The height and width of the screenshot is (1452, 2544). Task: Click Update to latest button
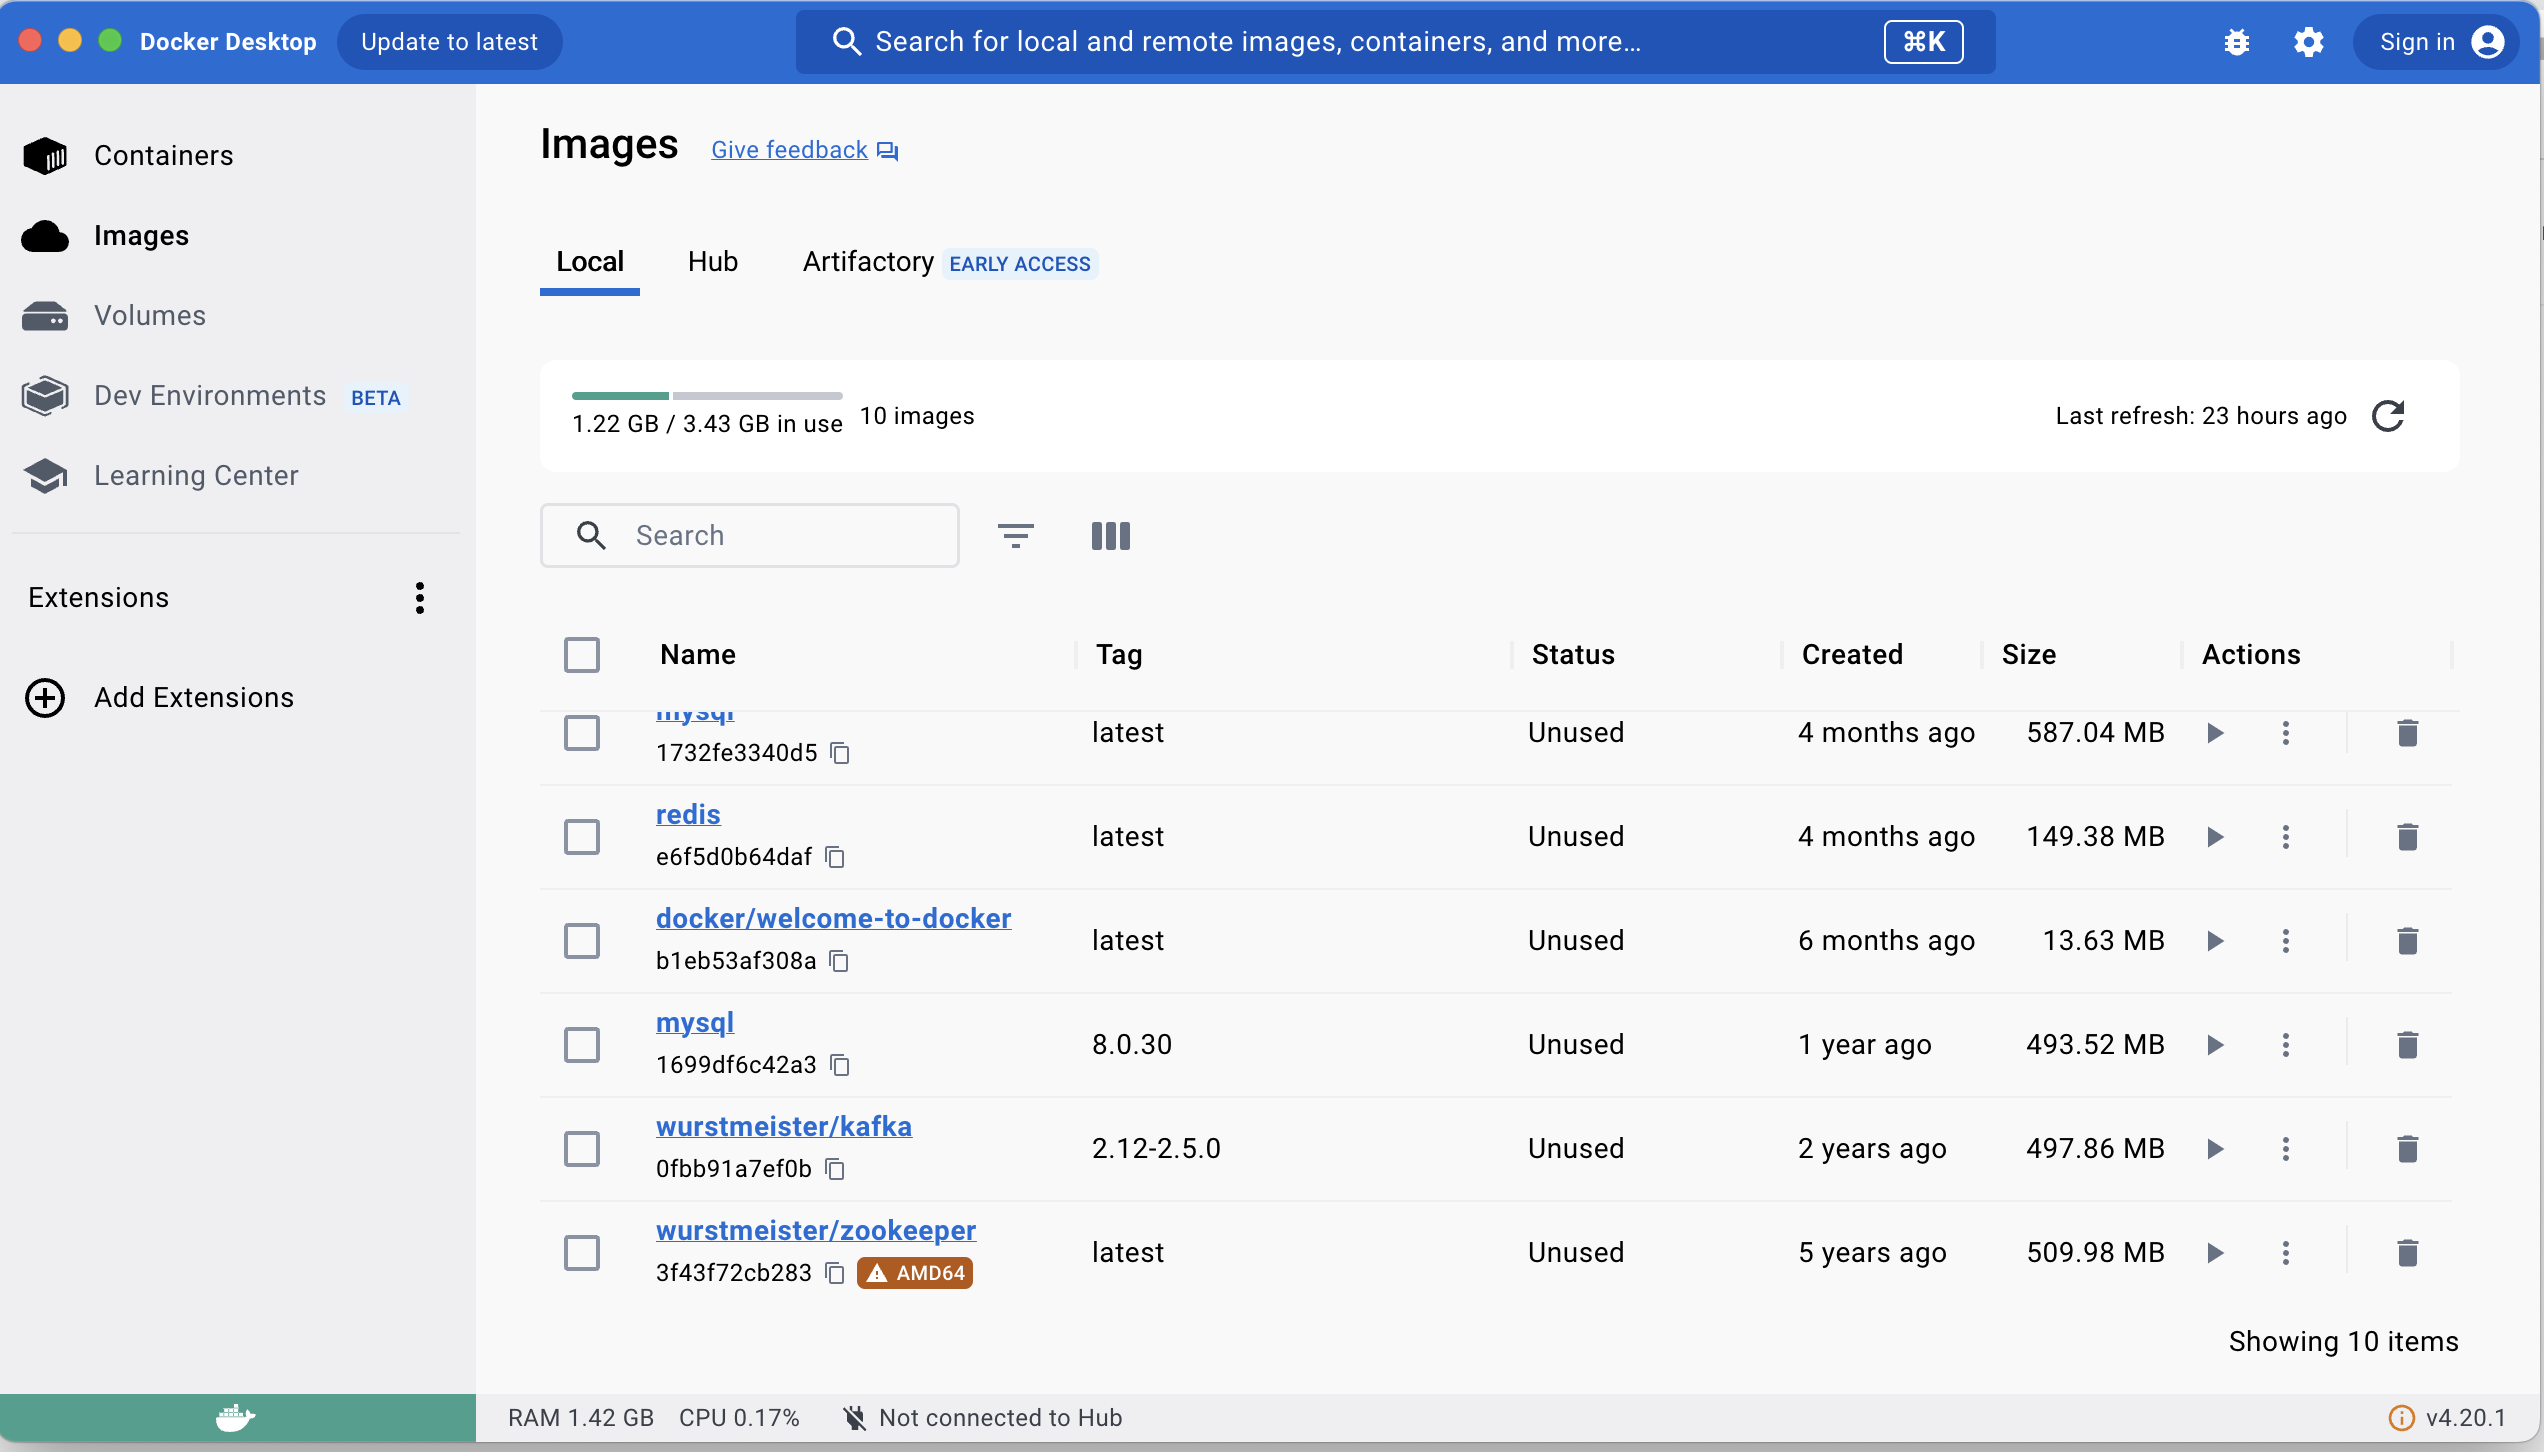pos(450,41)
